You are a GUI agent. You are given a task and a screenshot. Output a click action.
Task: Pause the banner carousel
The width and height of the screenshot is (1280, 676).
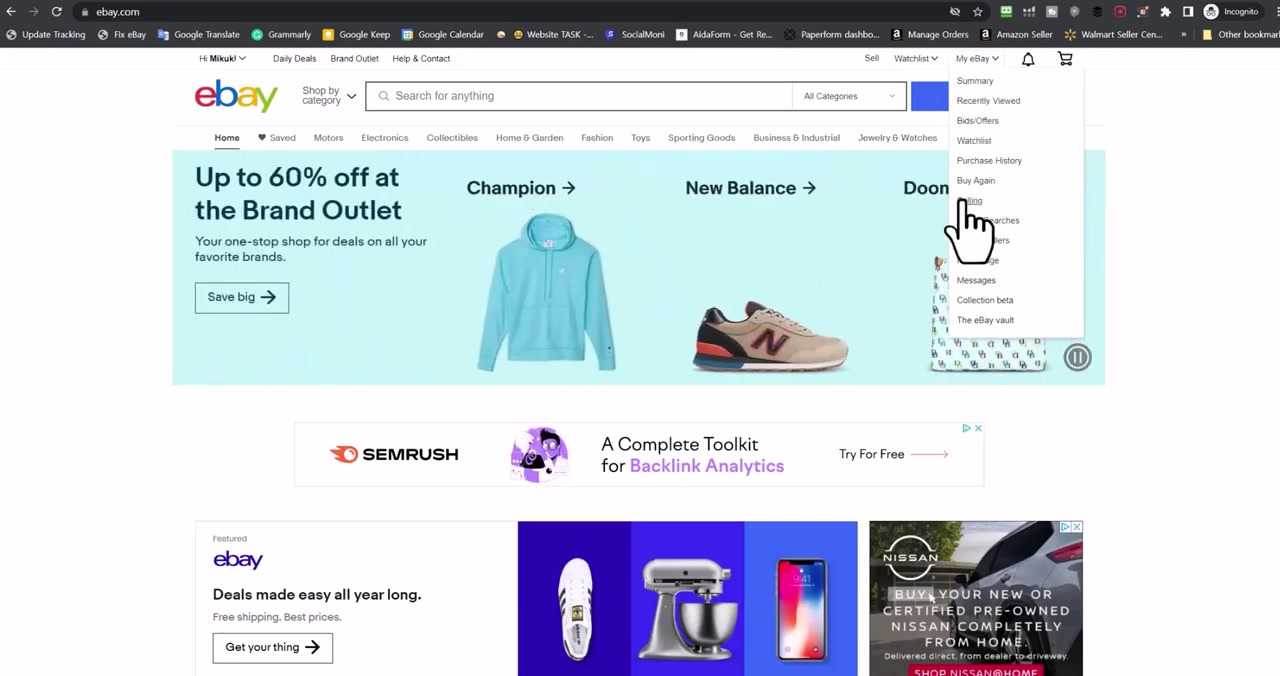[1077, 357]
